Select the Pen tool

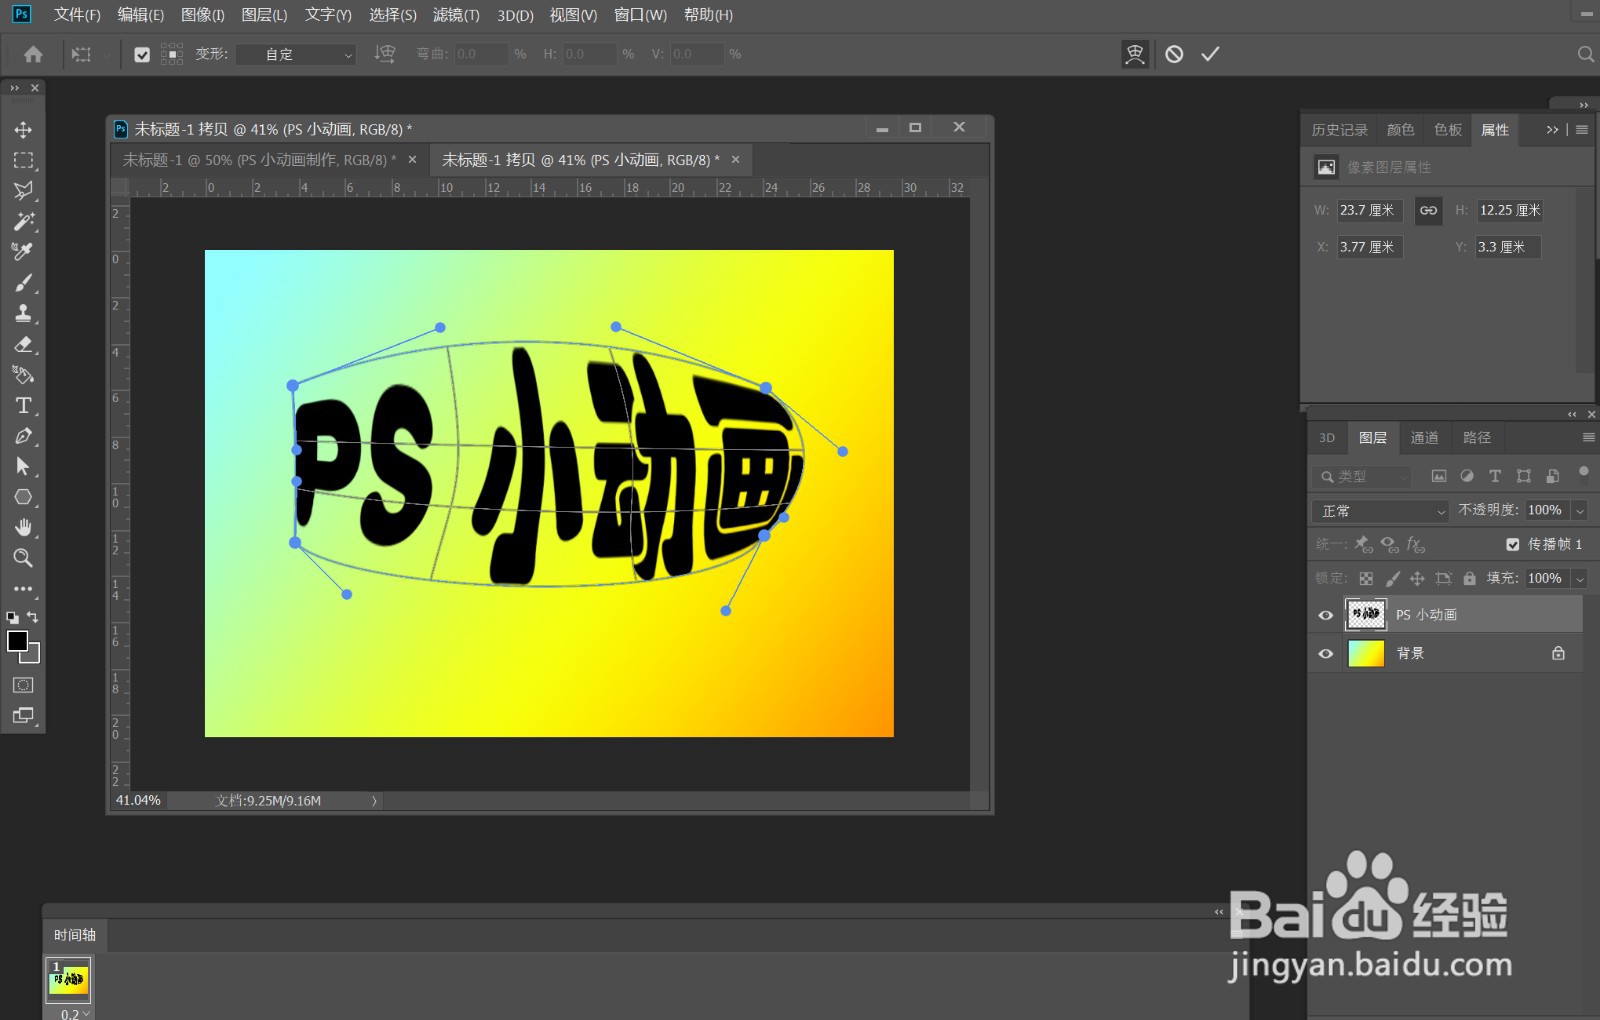click(24, 436)
